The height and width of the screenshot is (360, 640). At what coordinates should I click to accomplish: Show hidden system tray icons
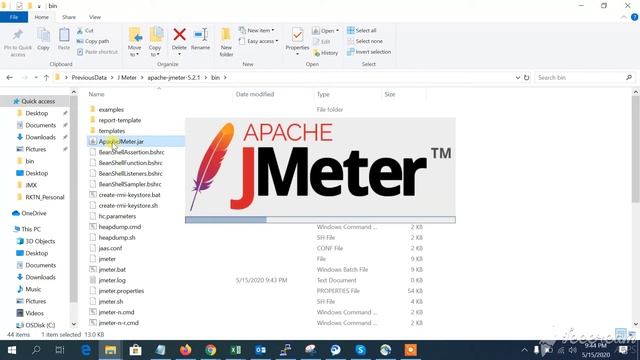524,350
